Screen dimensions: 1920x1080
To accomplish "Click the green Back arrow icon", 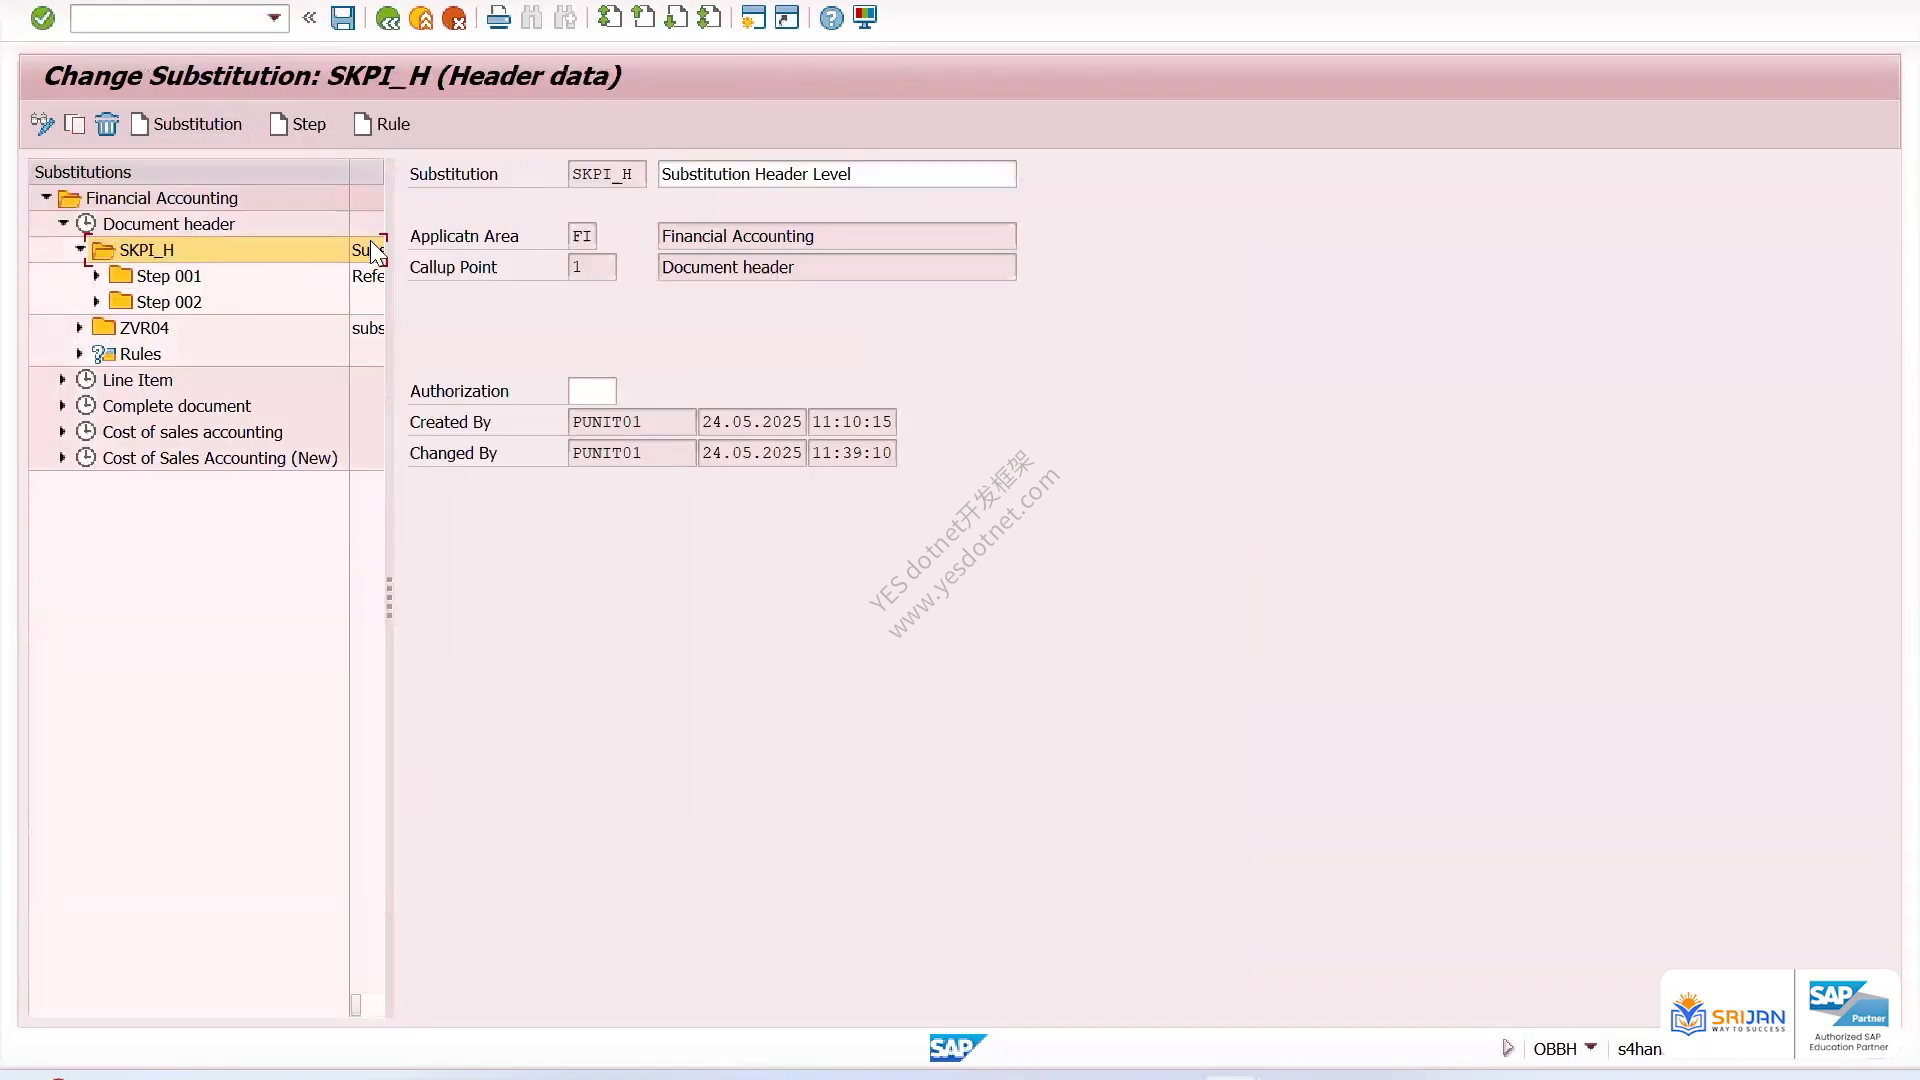I will point(388,18).
